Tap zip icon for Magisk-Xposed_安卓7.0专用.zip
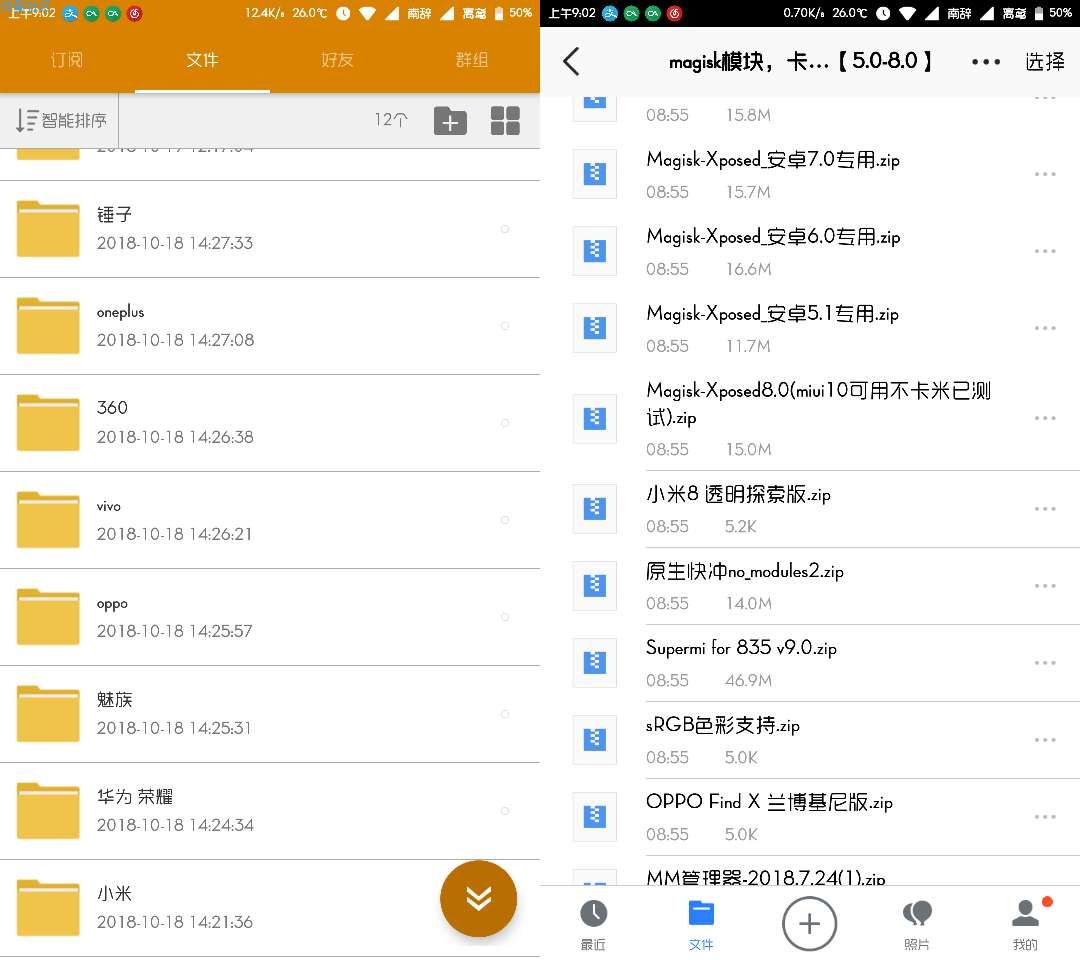Screen dimensions: 1080x960 click(x=595, y=174)
